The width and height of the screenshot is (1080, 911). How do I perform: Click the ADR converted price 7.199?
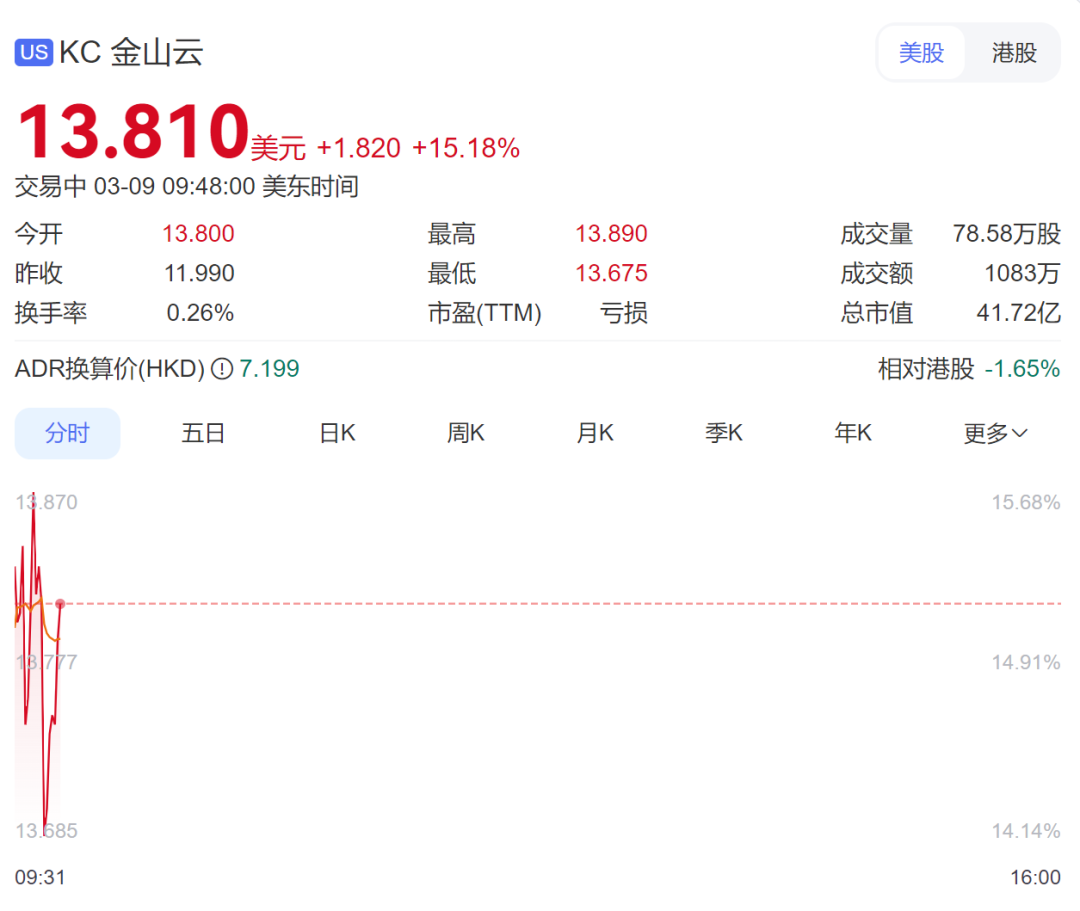(x=269, y=369)
